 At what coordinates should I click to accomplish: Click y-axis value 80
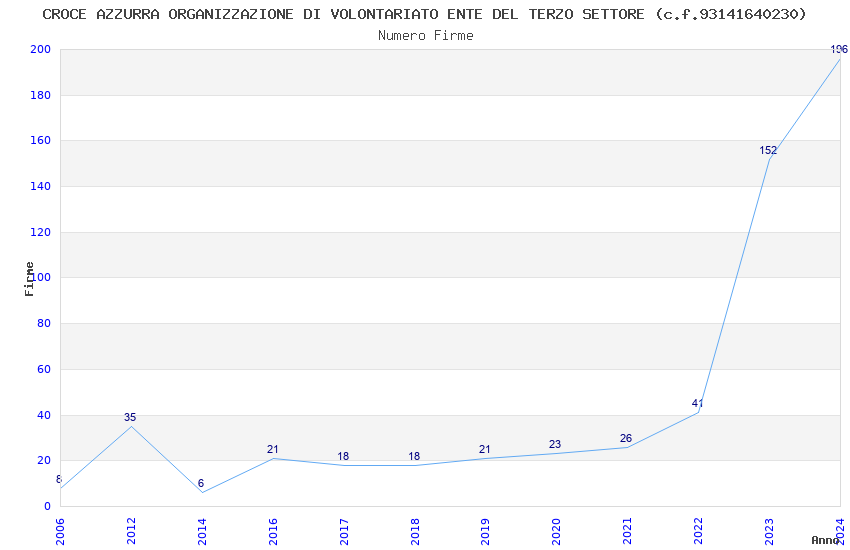[x=44, y=323]
